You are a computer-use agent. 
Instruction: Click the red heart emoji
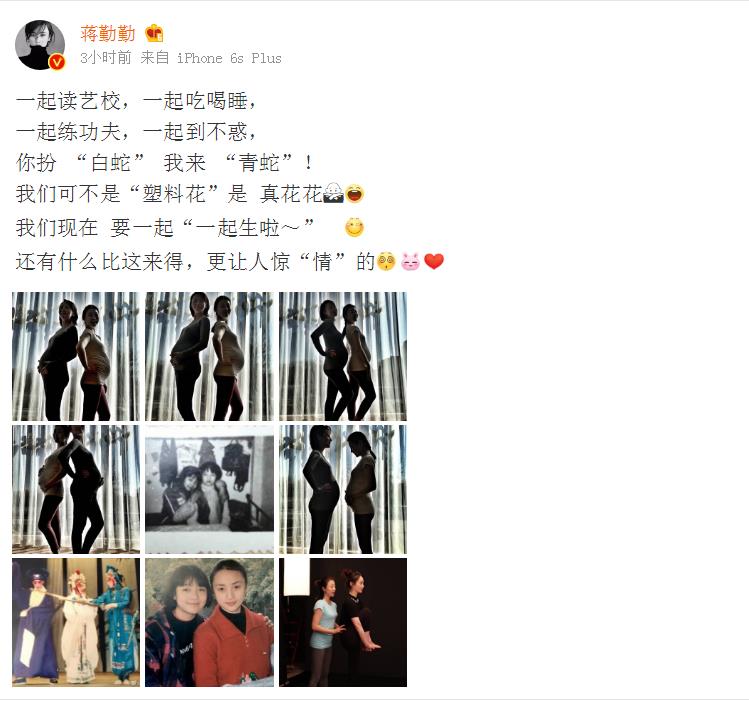[x=434, y=261]
